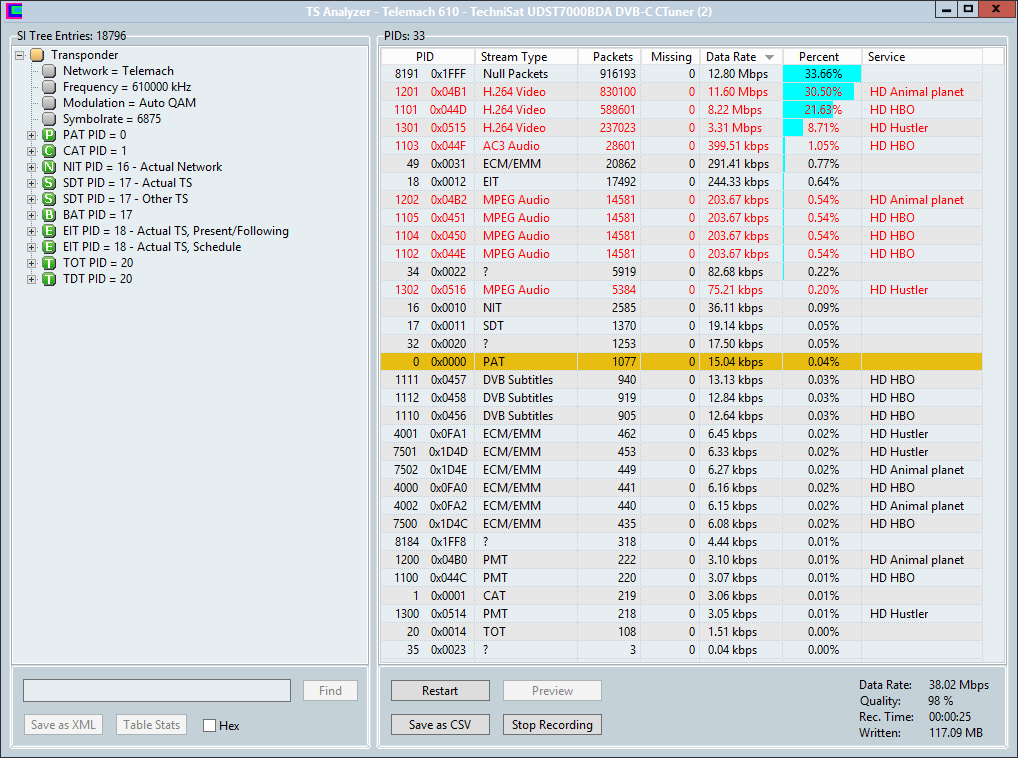
Task: Click the Stop Recording button
Action: (x=552, y=725)
